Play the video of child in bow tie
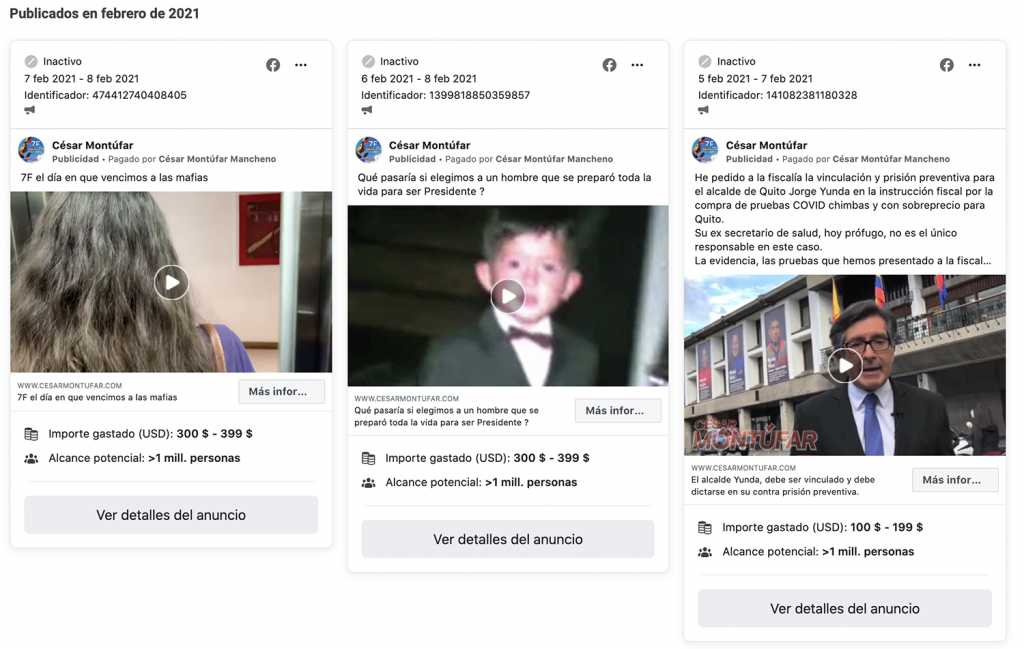 pos(508,296)
